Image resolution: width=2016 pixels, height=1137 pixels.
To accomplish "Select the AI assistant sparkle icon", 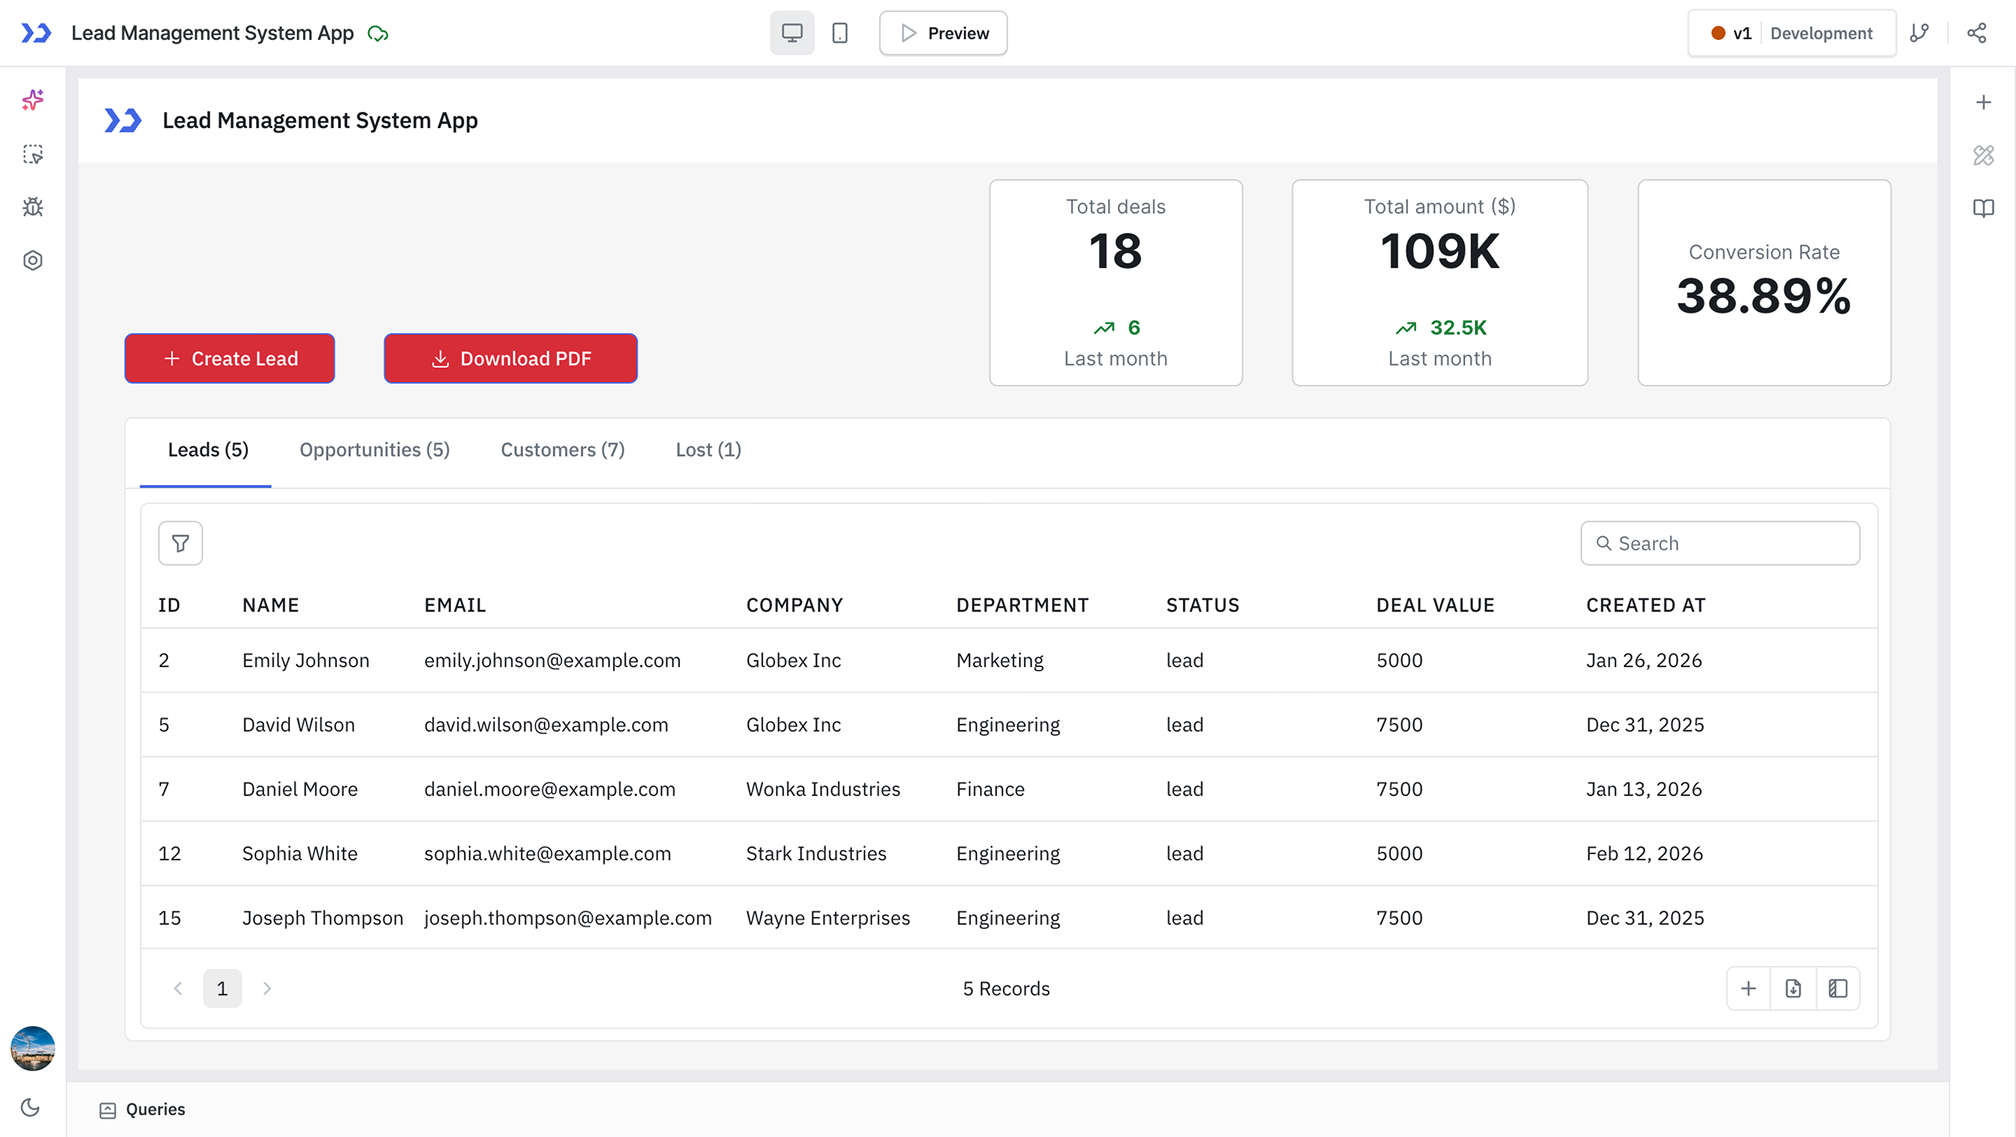I will 33,100.
